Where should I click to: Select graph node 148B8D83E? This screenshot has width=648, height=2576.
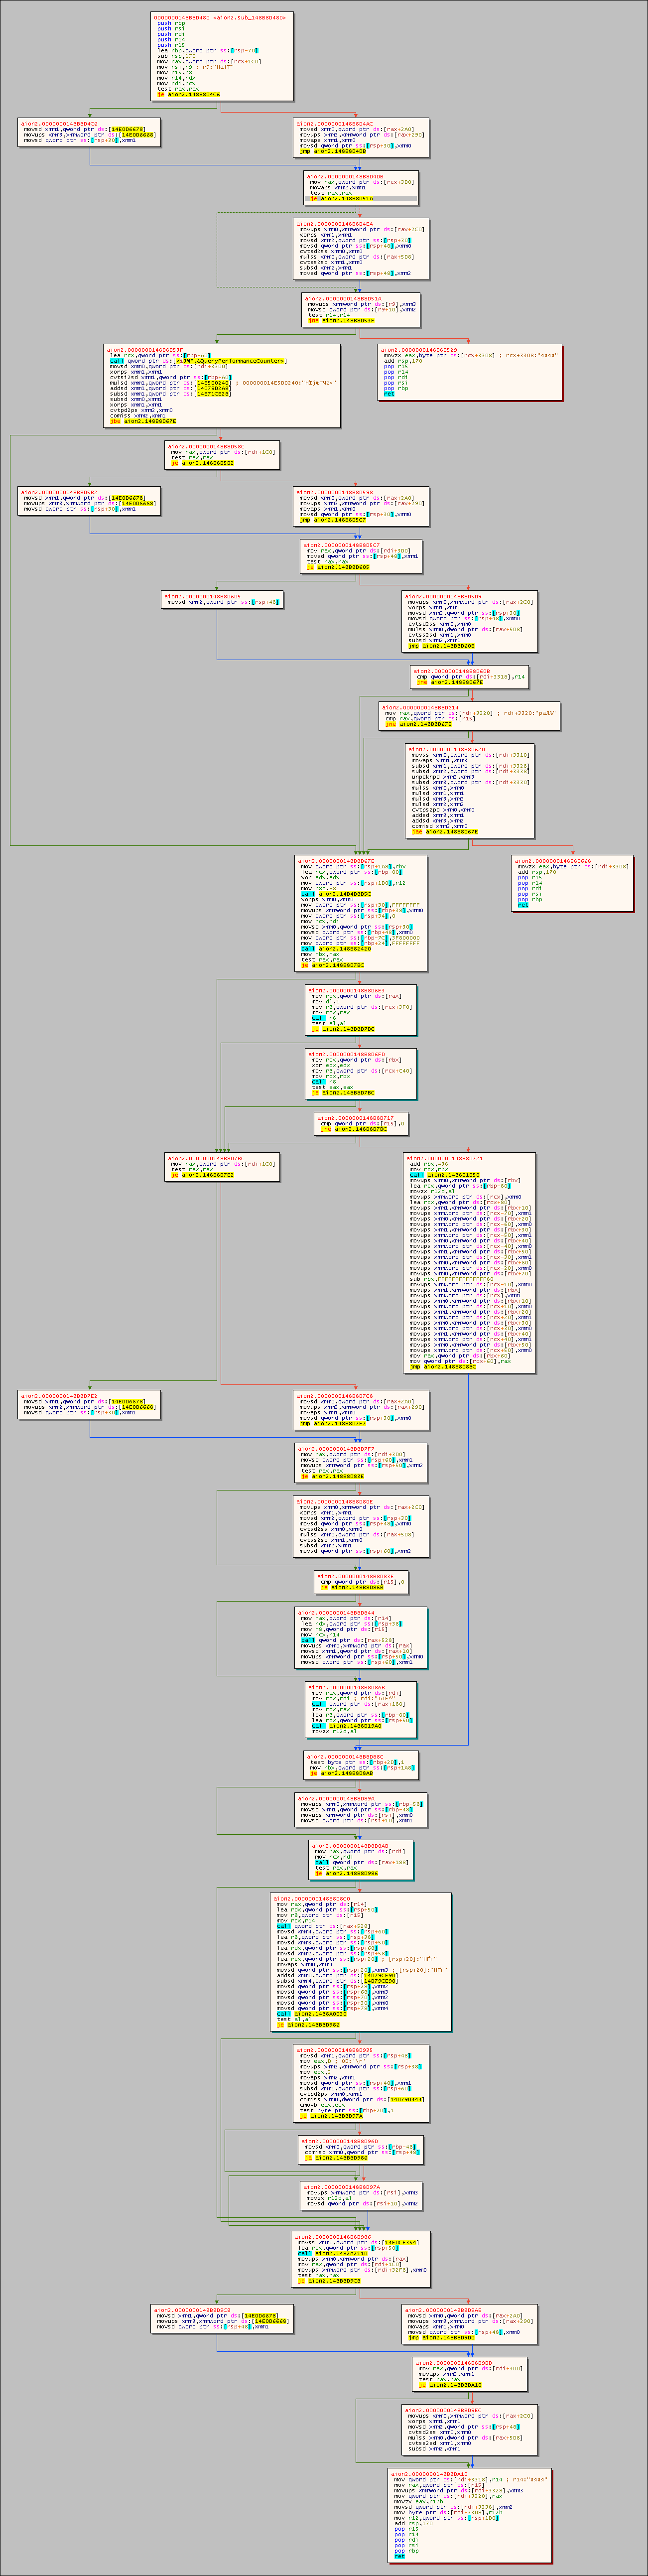point(361,1581)
